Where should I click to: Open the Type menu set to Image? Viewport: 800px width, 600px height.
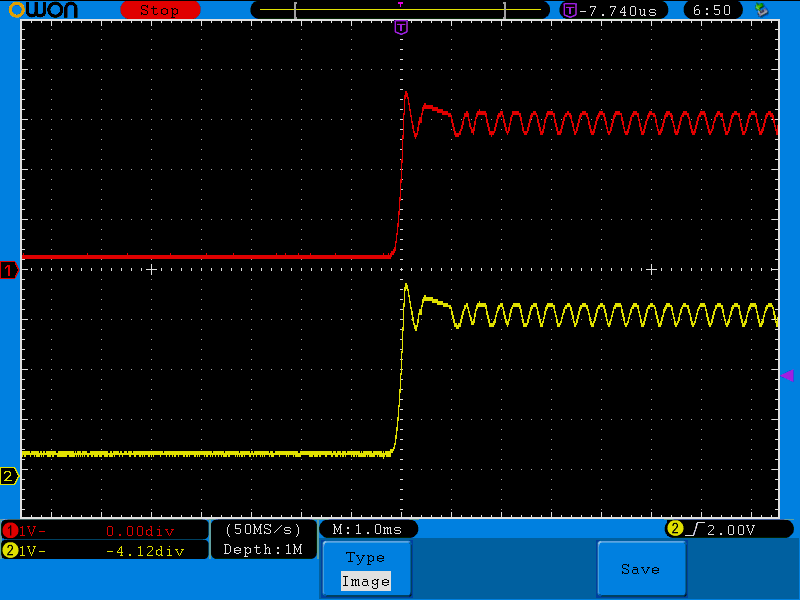(365, 569)
